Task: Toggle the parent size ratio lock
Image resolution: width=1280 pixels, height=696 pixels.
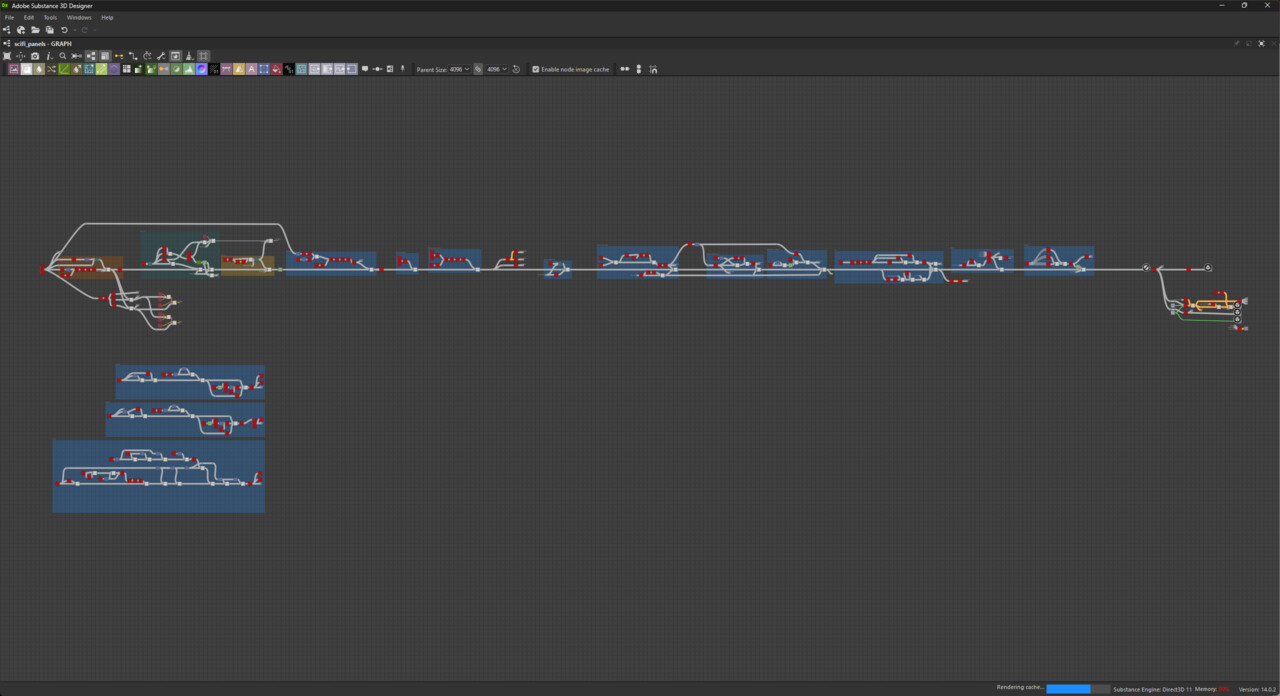Action: [478, 69]
